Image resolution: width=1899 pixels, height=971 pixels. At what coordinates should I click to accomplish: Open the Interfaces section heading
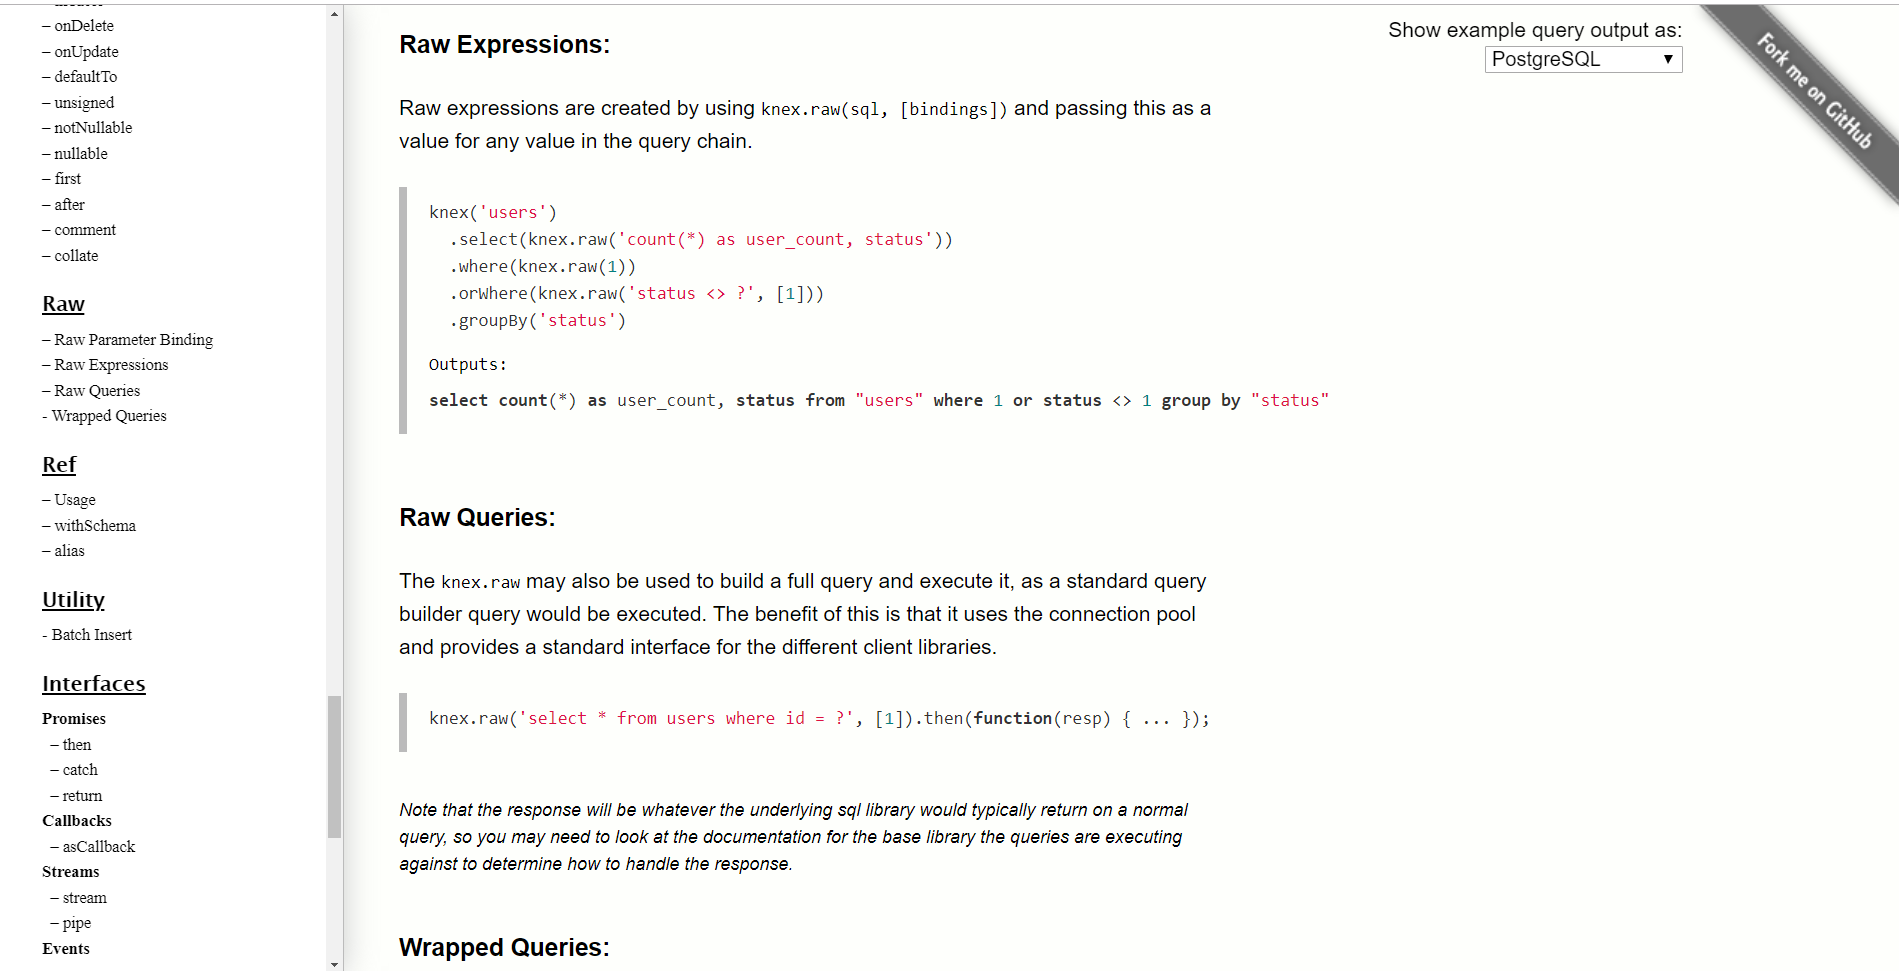tap(94, 684)
